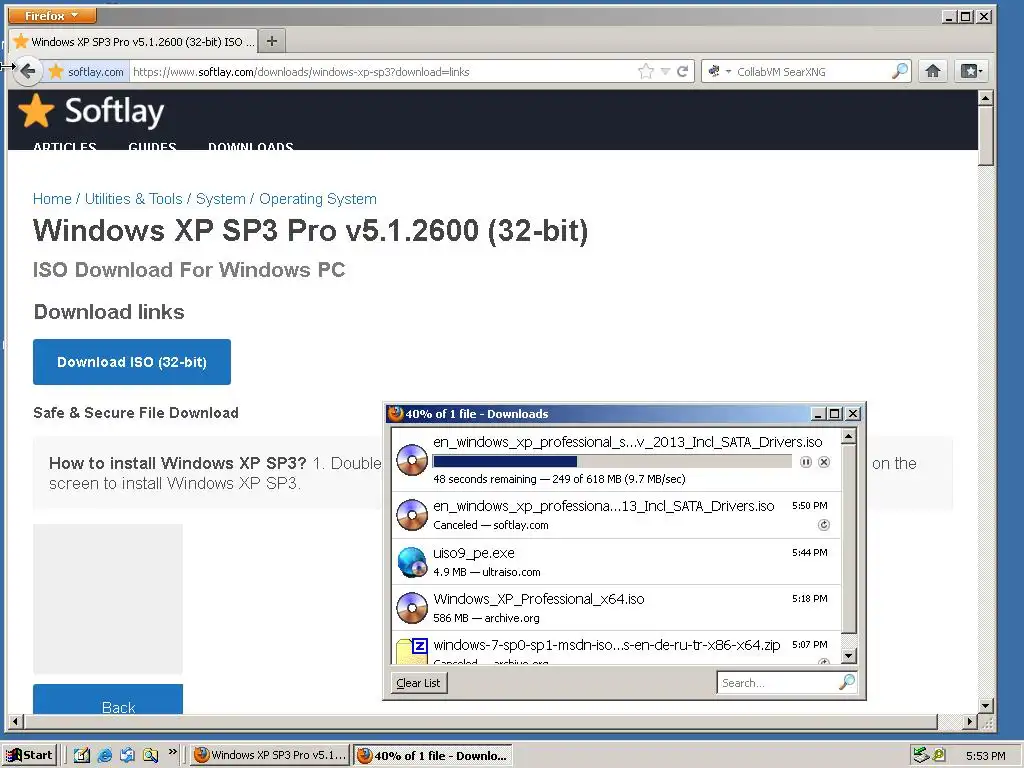This screenshot has height=768, width=1024.
Task: Switch to Windows XP SP3 Pro taskbar button
Action: pos(270,755)
